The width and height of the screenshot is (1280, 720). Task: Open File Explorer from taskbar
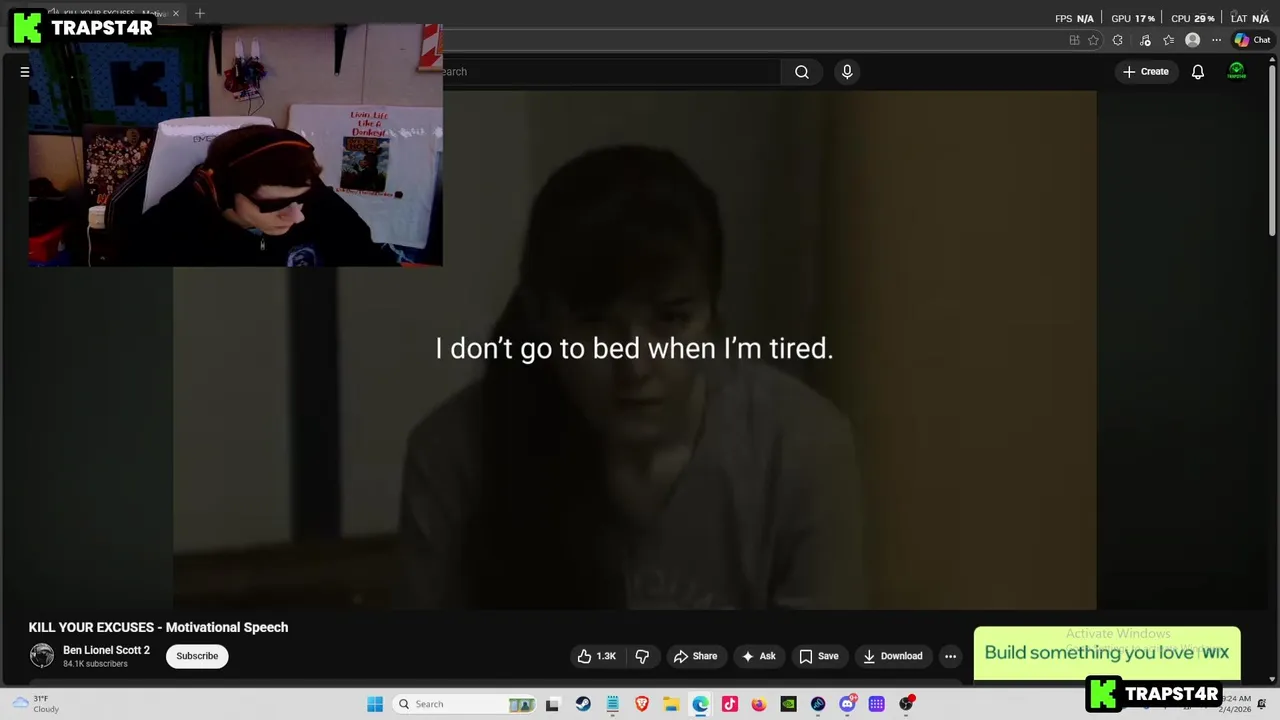coord(671,704)
